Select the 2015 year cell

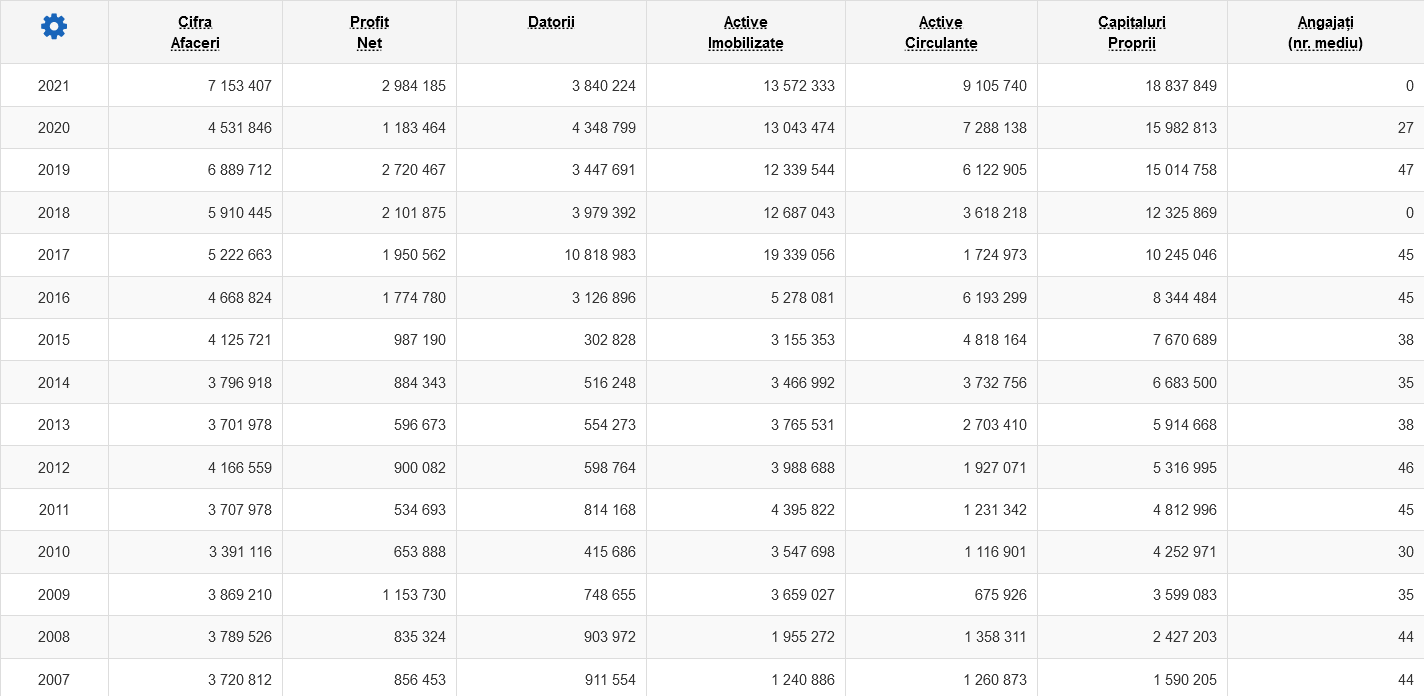pos(54,340)
